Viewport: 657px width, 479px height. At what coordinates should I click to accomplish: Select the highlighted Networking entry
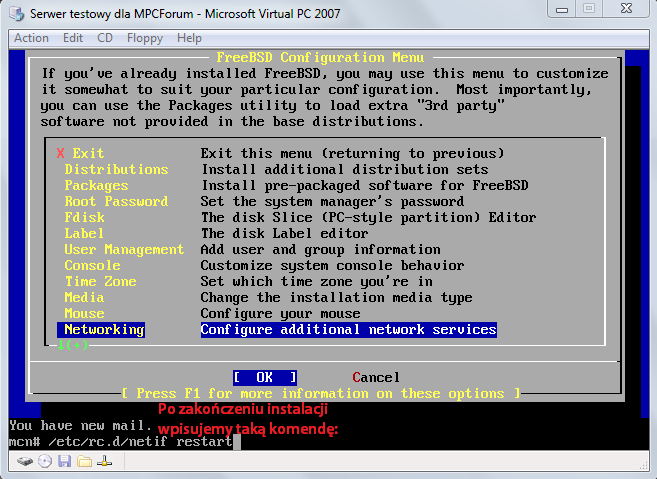101,330
